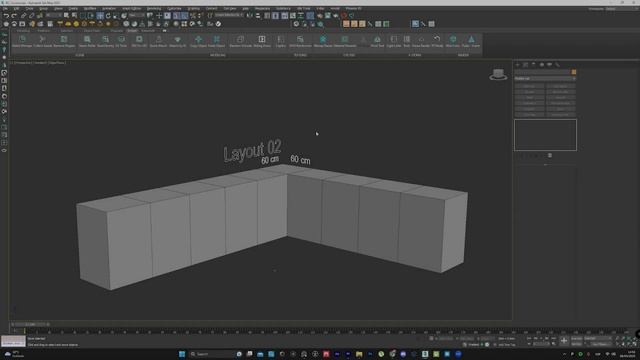Screen dimensions: 640x360
Task: Open the Tools menu
Action: [x=30, y=9]
